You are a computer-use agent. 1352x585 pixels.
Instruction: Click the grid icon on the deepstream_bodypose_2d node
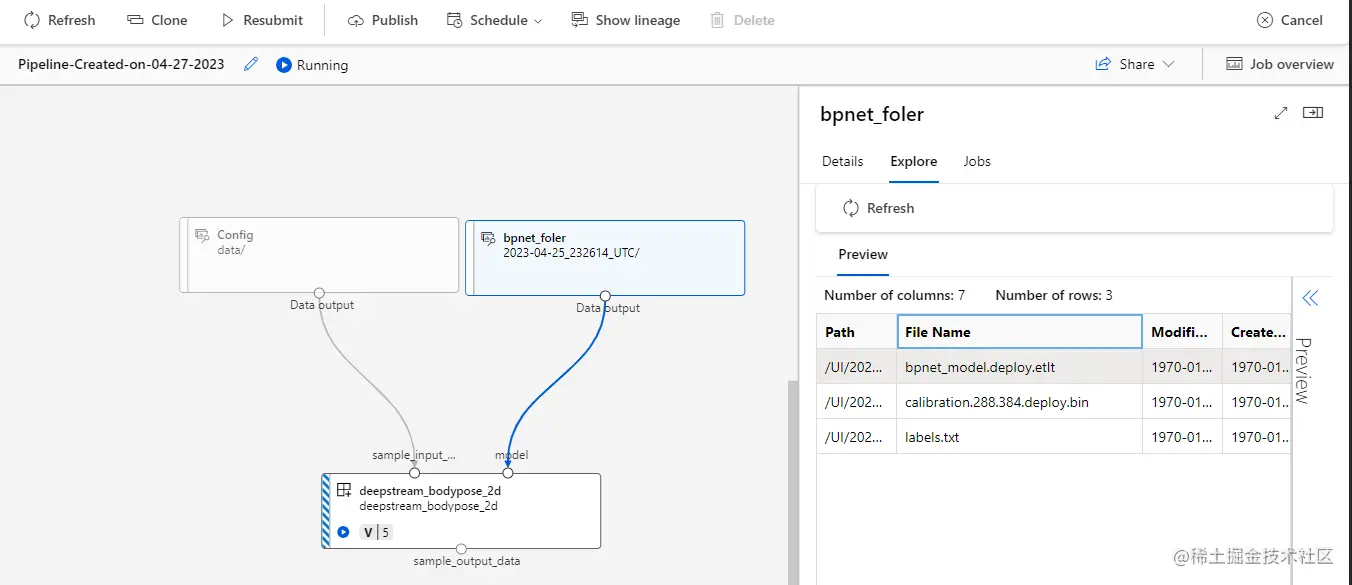pos(342,490)
